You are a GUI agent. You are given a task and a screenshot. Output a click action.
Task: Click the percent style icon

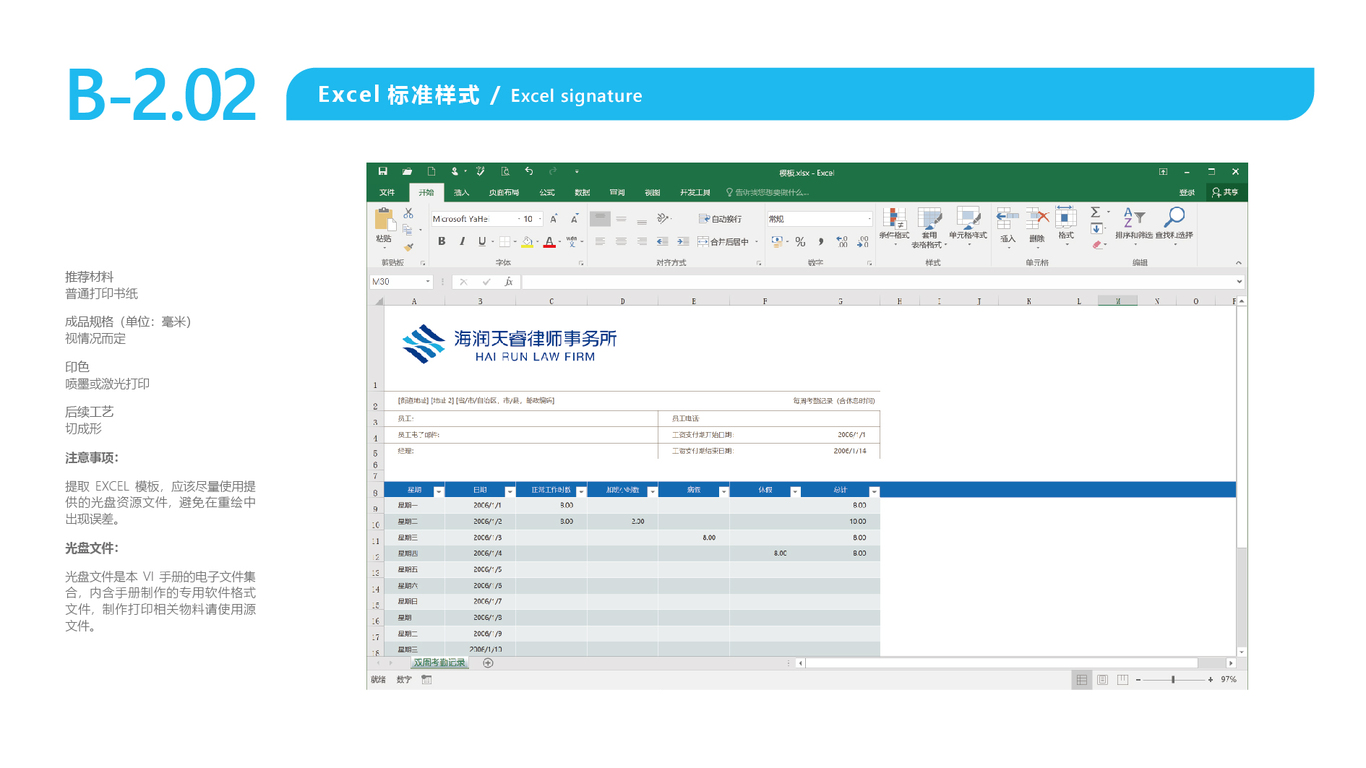tap(800, 241)
